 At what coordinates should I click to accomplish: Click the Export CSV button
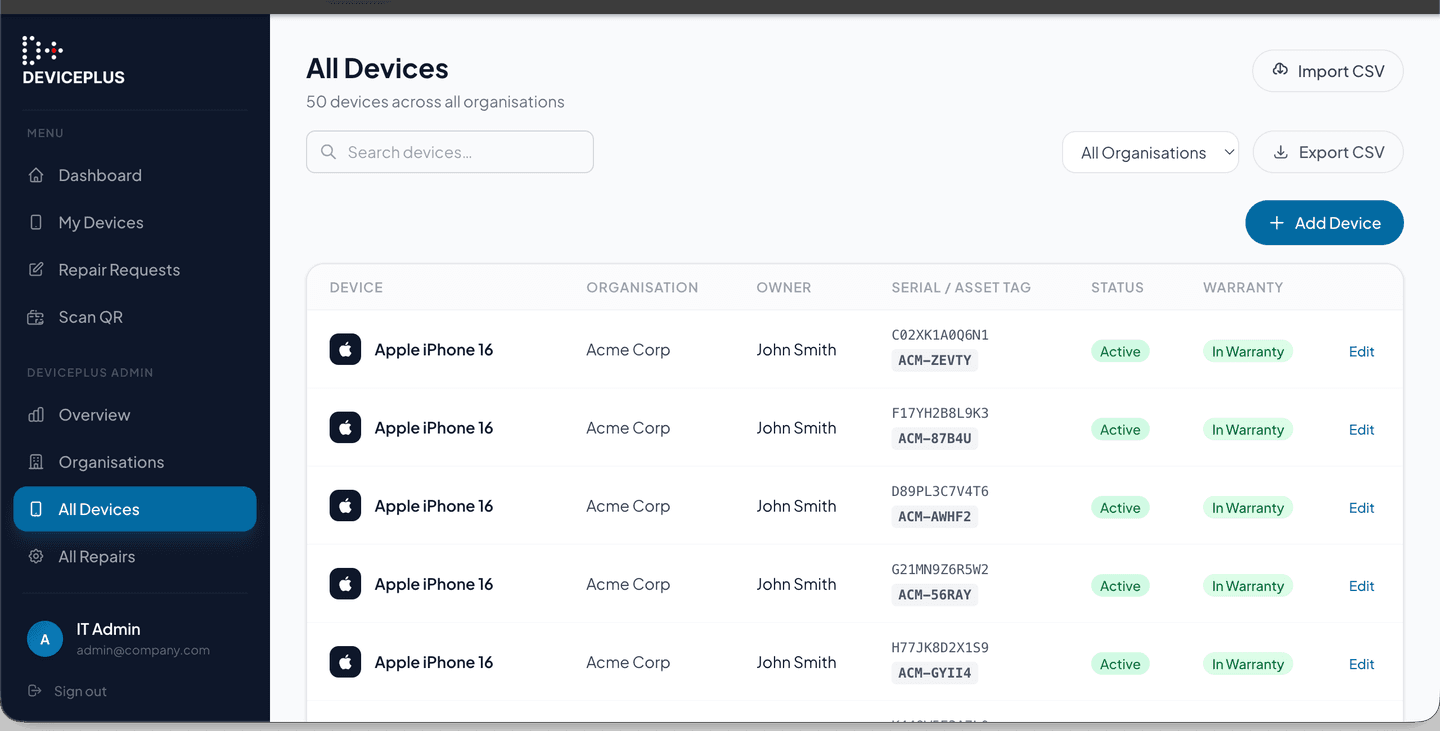(x=1328, y=152)
